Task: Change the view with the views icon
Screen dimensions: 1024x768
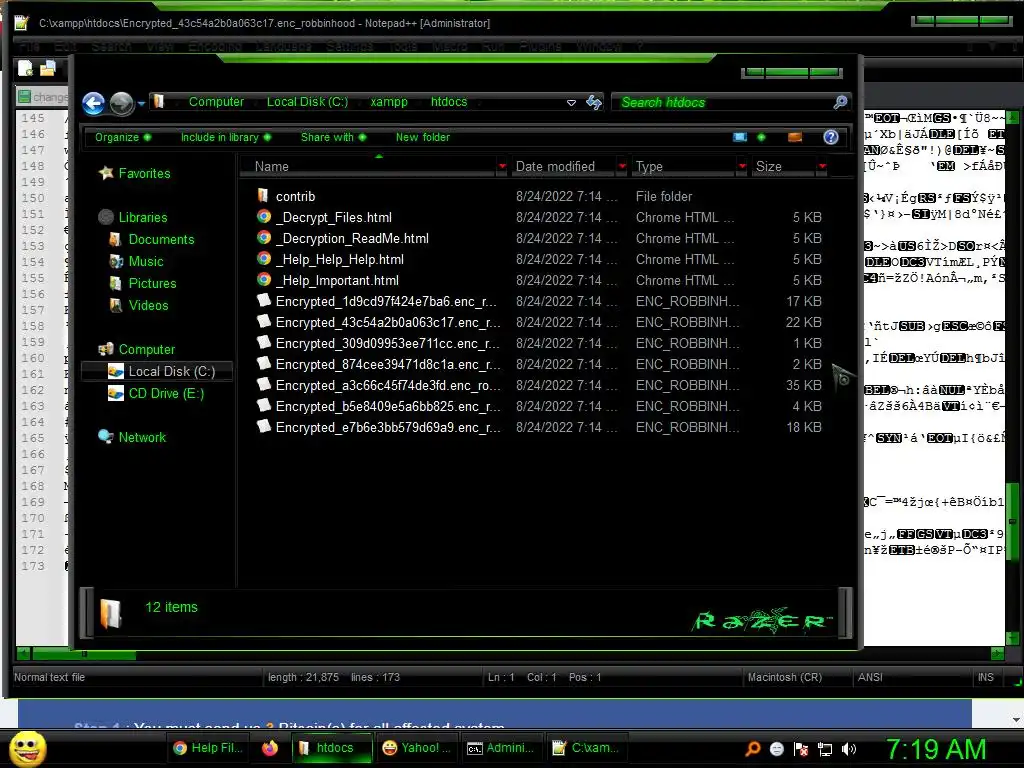Action: point(740,137)
